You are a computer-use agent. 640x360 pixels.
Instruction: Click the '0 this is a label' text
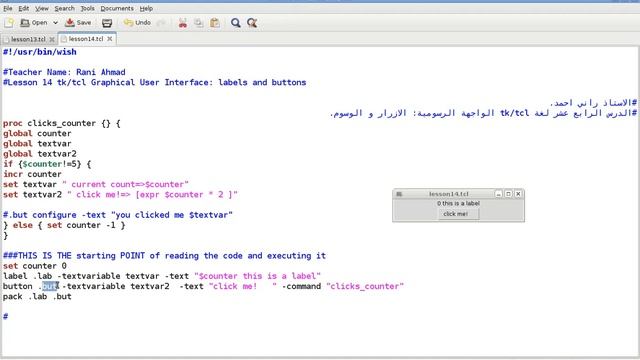point(458,203)
